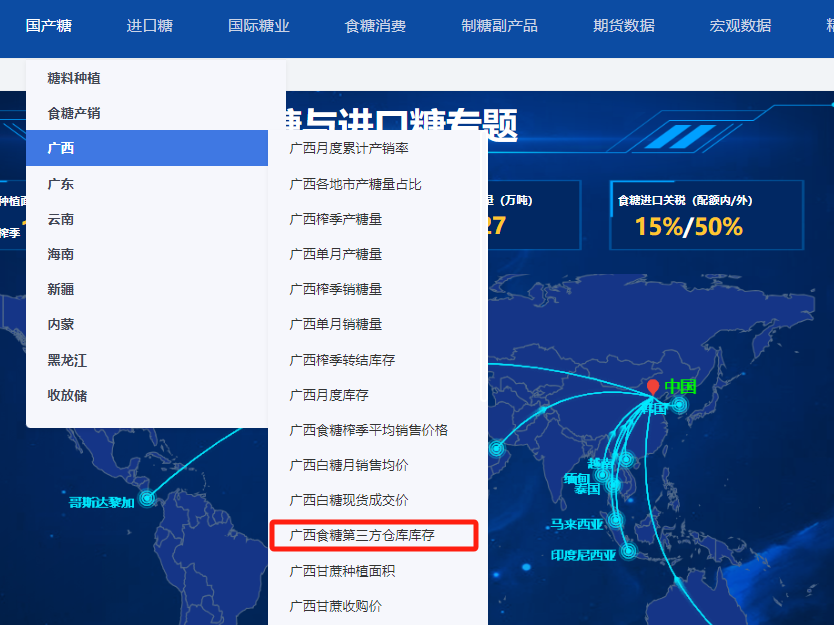Screen dimensions: 834x625
Task: Pick 收放储 in the 国产糖 menu
Action: point(68,395)
